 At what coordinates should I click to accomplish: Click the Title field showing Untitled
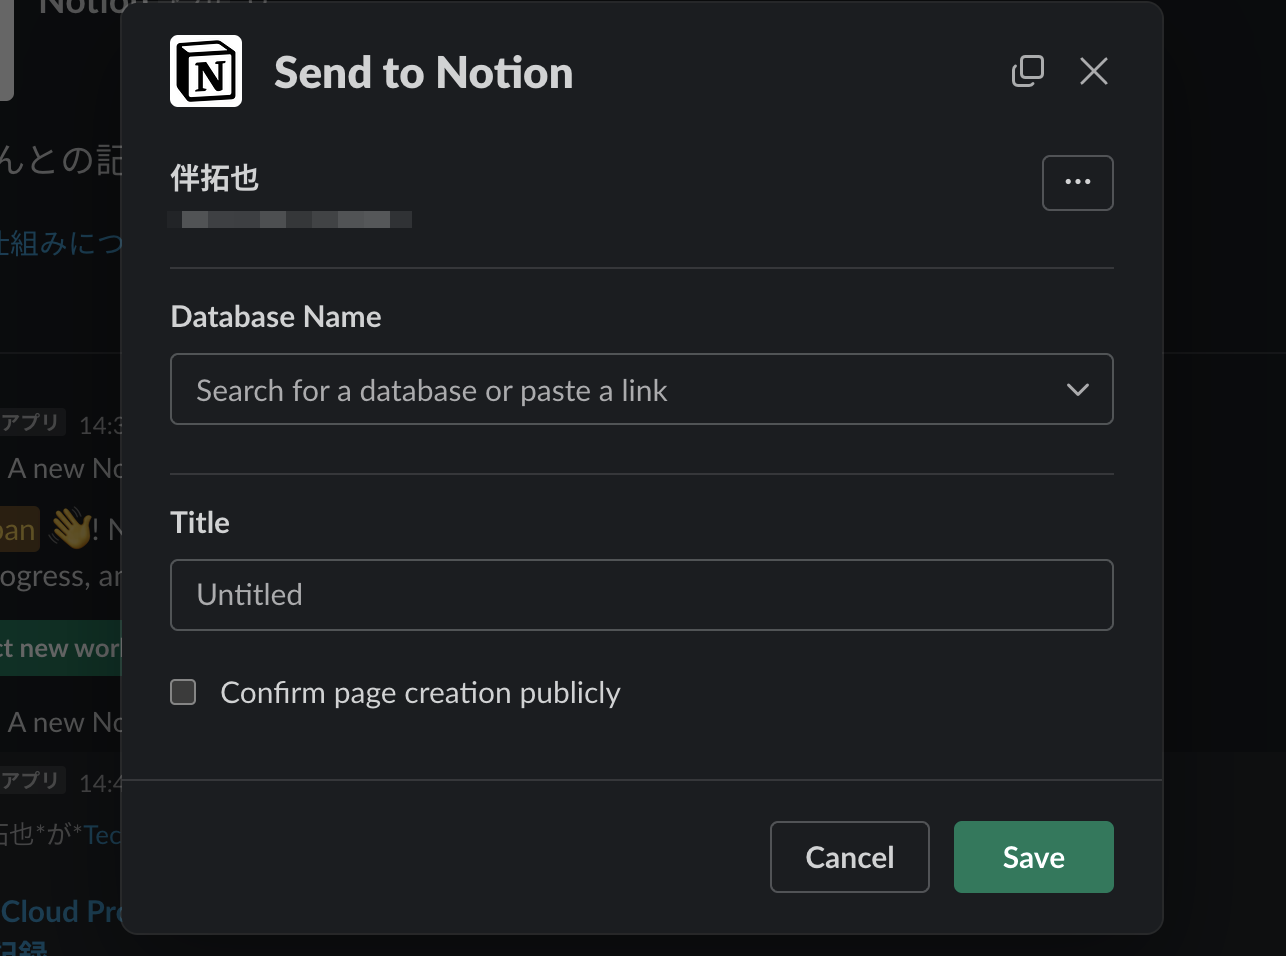pyautogui.click(x=642, y=594)
